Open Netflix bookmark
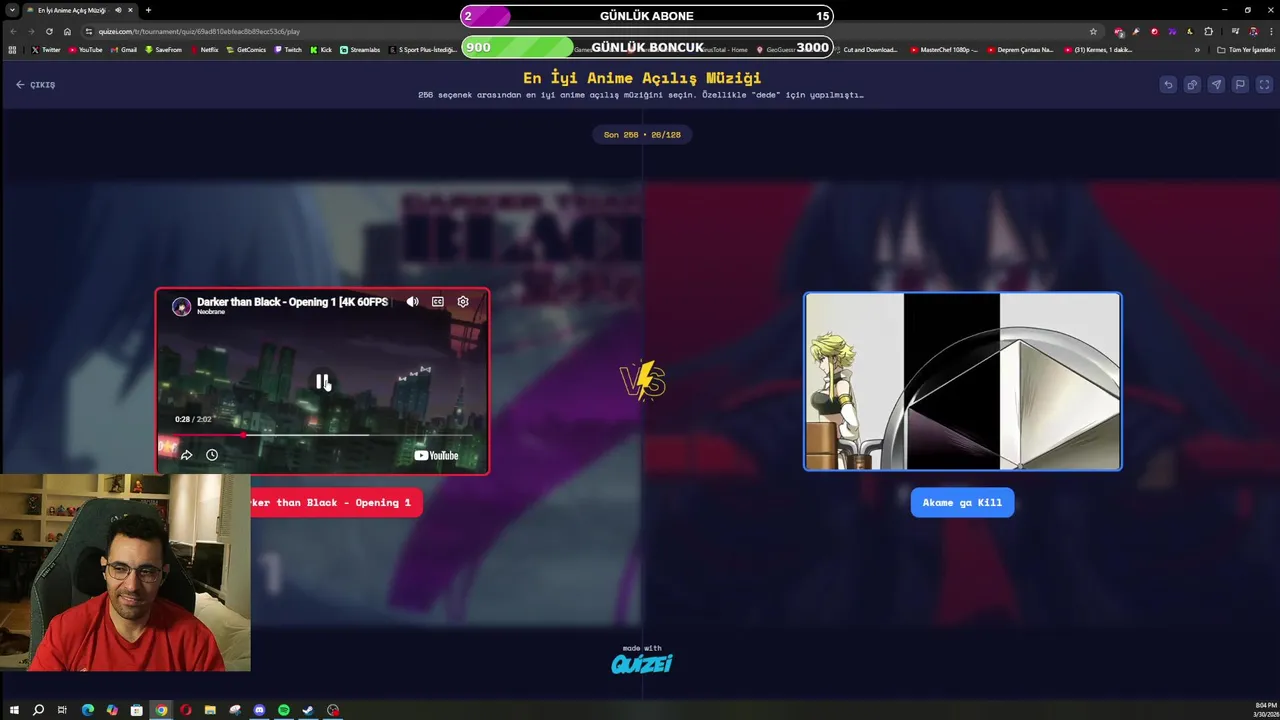 coord(204,50)
